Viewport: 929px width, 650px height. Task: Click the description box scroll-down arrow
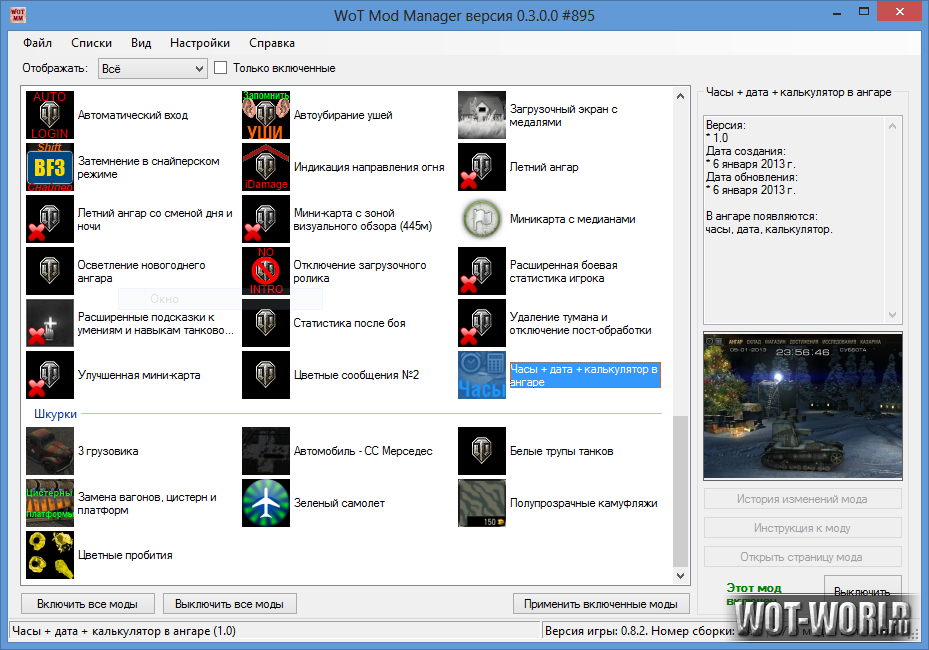[x=893, y=315]
